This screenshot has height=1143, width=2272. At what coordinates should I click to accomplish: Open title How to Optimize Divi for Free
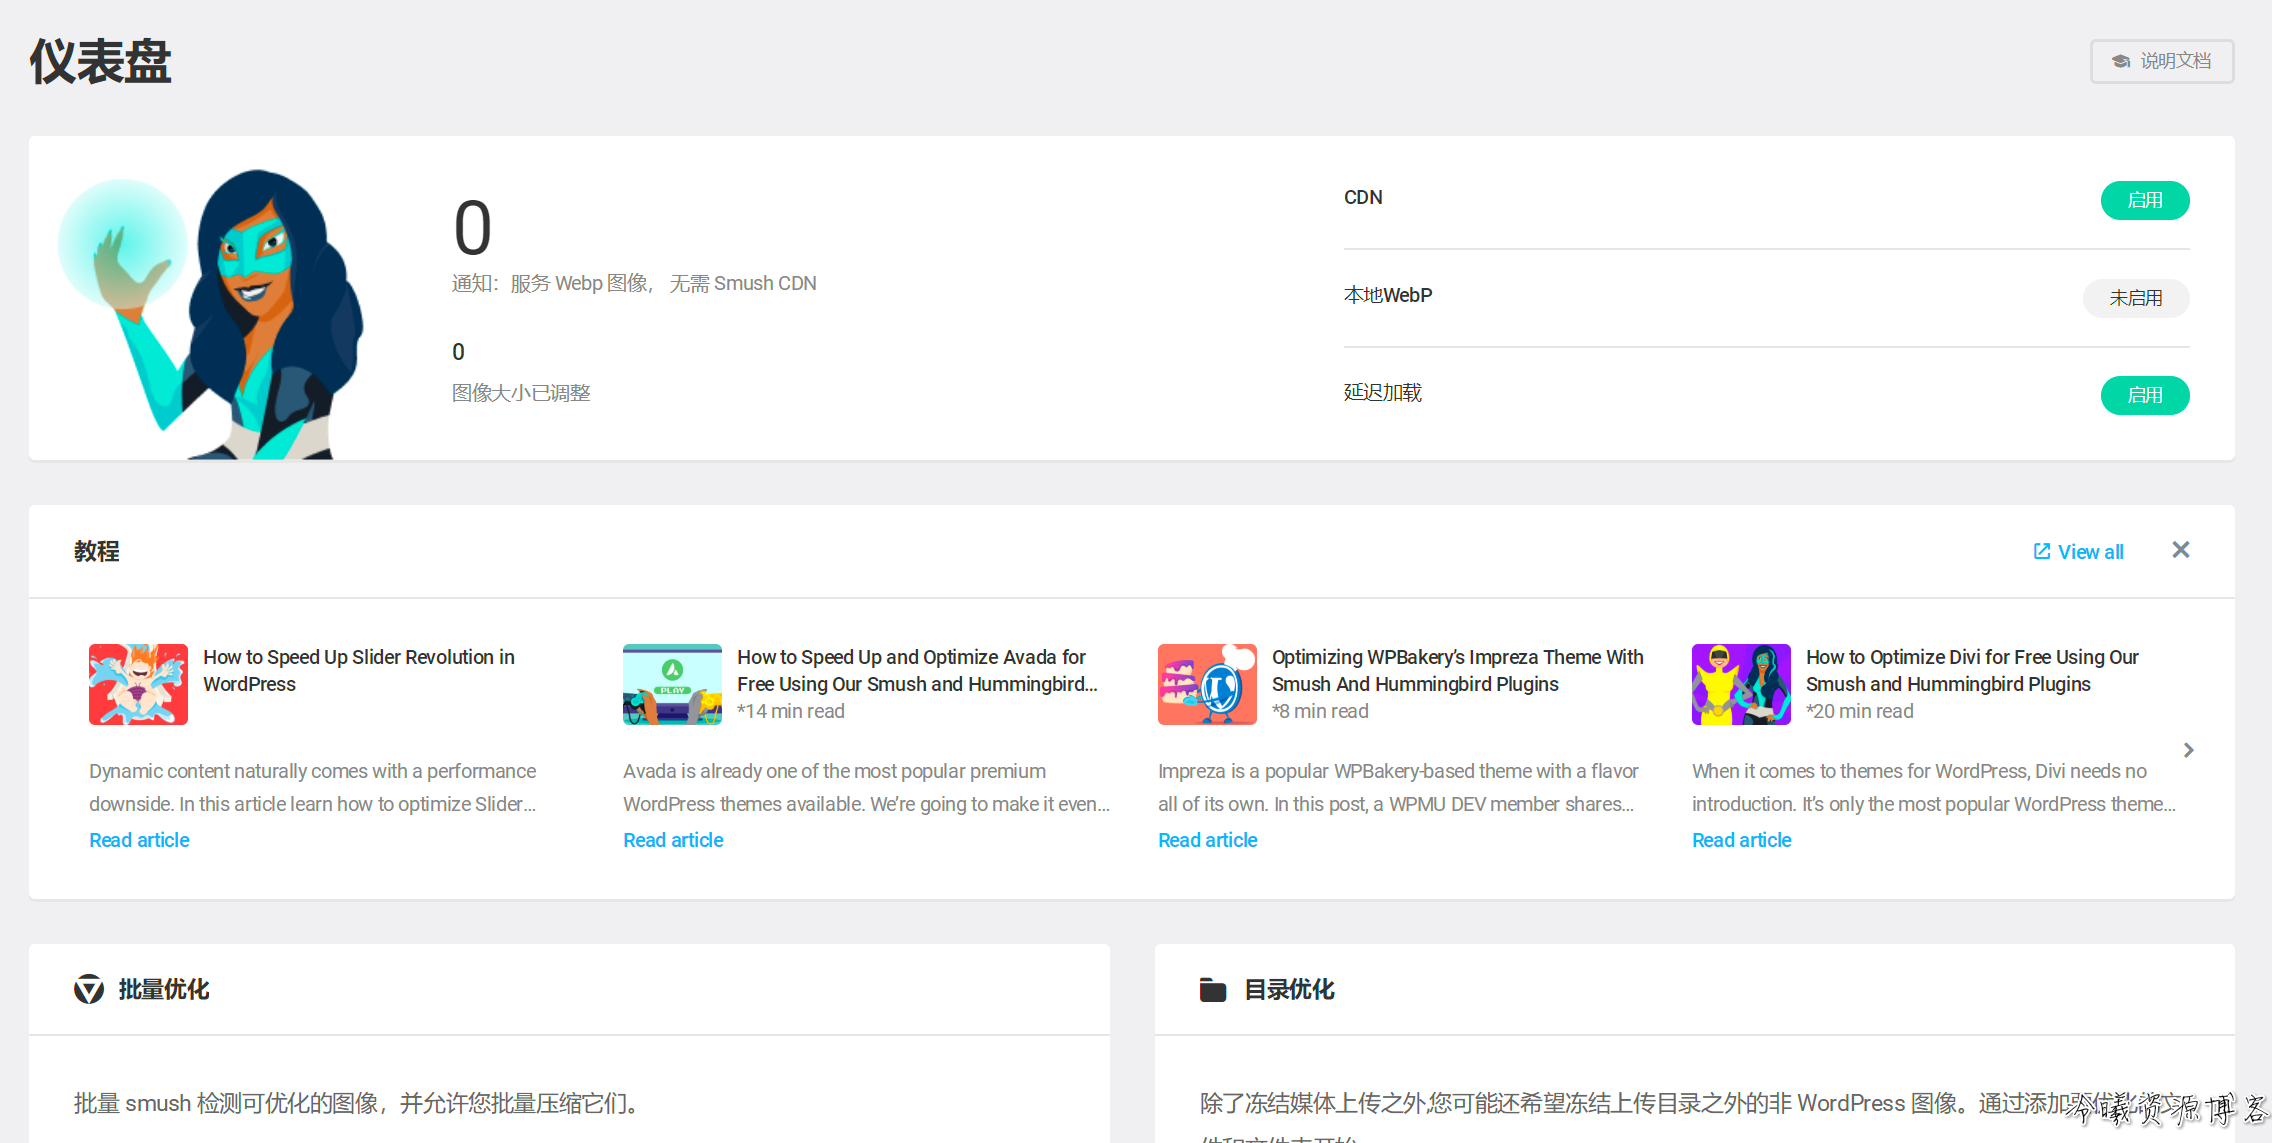(1972, 670)
